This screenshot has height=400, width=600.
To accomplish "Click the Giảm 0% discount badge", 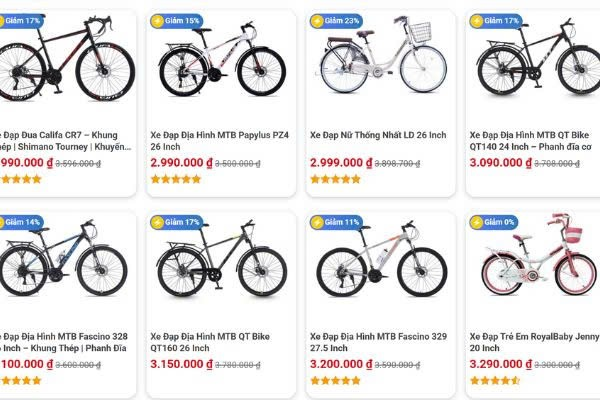I will click(x=493, y=222).
